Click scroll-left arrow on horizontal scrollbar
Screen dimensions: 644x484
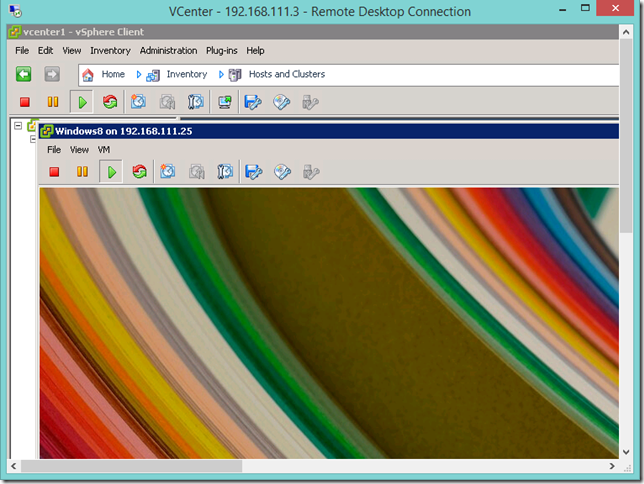[x=14, y=466]
